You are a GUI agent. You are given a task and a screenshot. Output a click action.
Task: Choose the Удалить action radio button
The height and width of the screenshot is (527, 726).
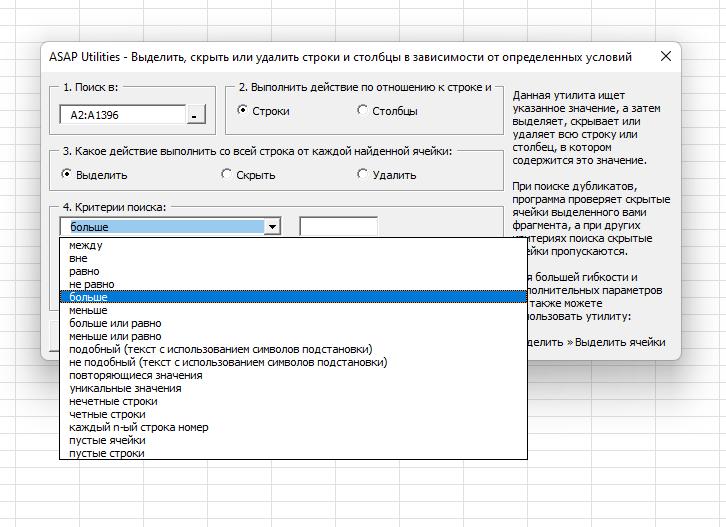tap(363, 174)
